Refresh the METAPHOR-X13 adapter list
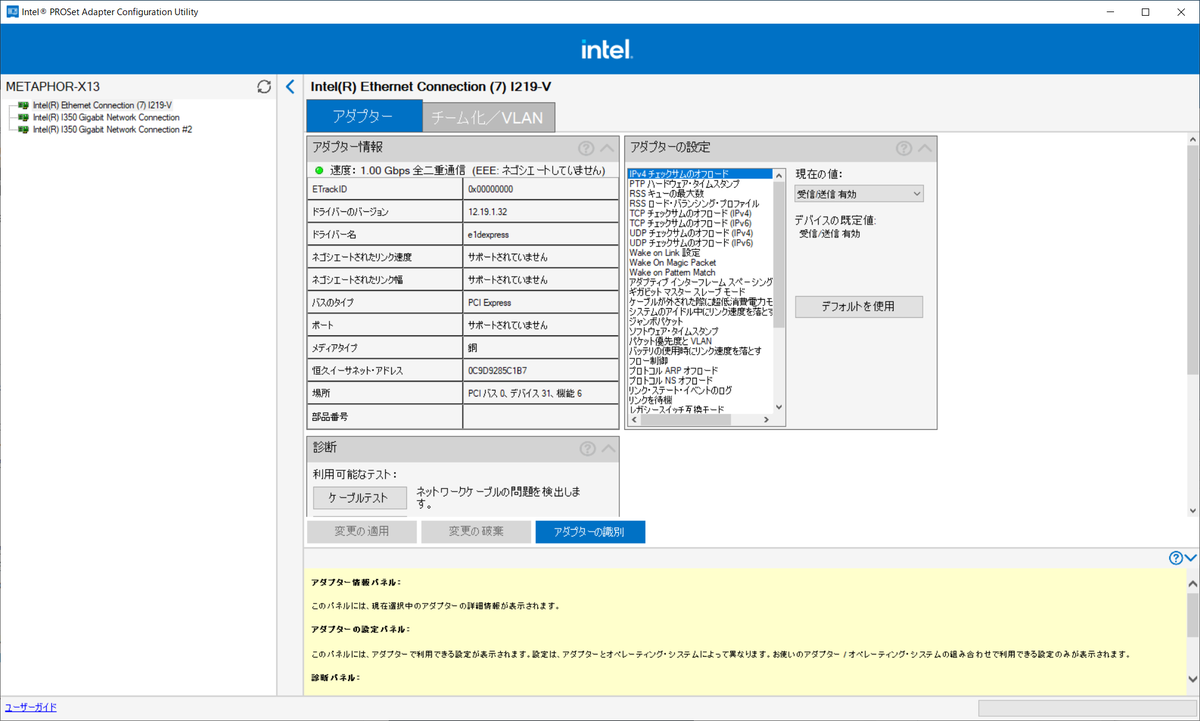 pos(264,87)
